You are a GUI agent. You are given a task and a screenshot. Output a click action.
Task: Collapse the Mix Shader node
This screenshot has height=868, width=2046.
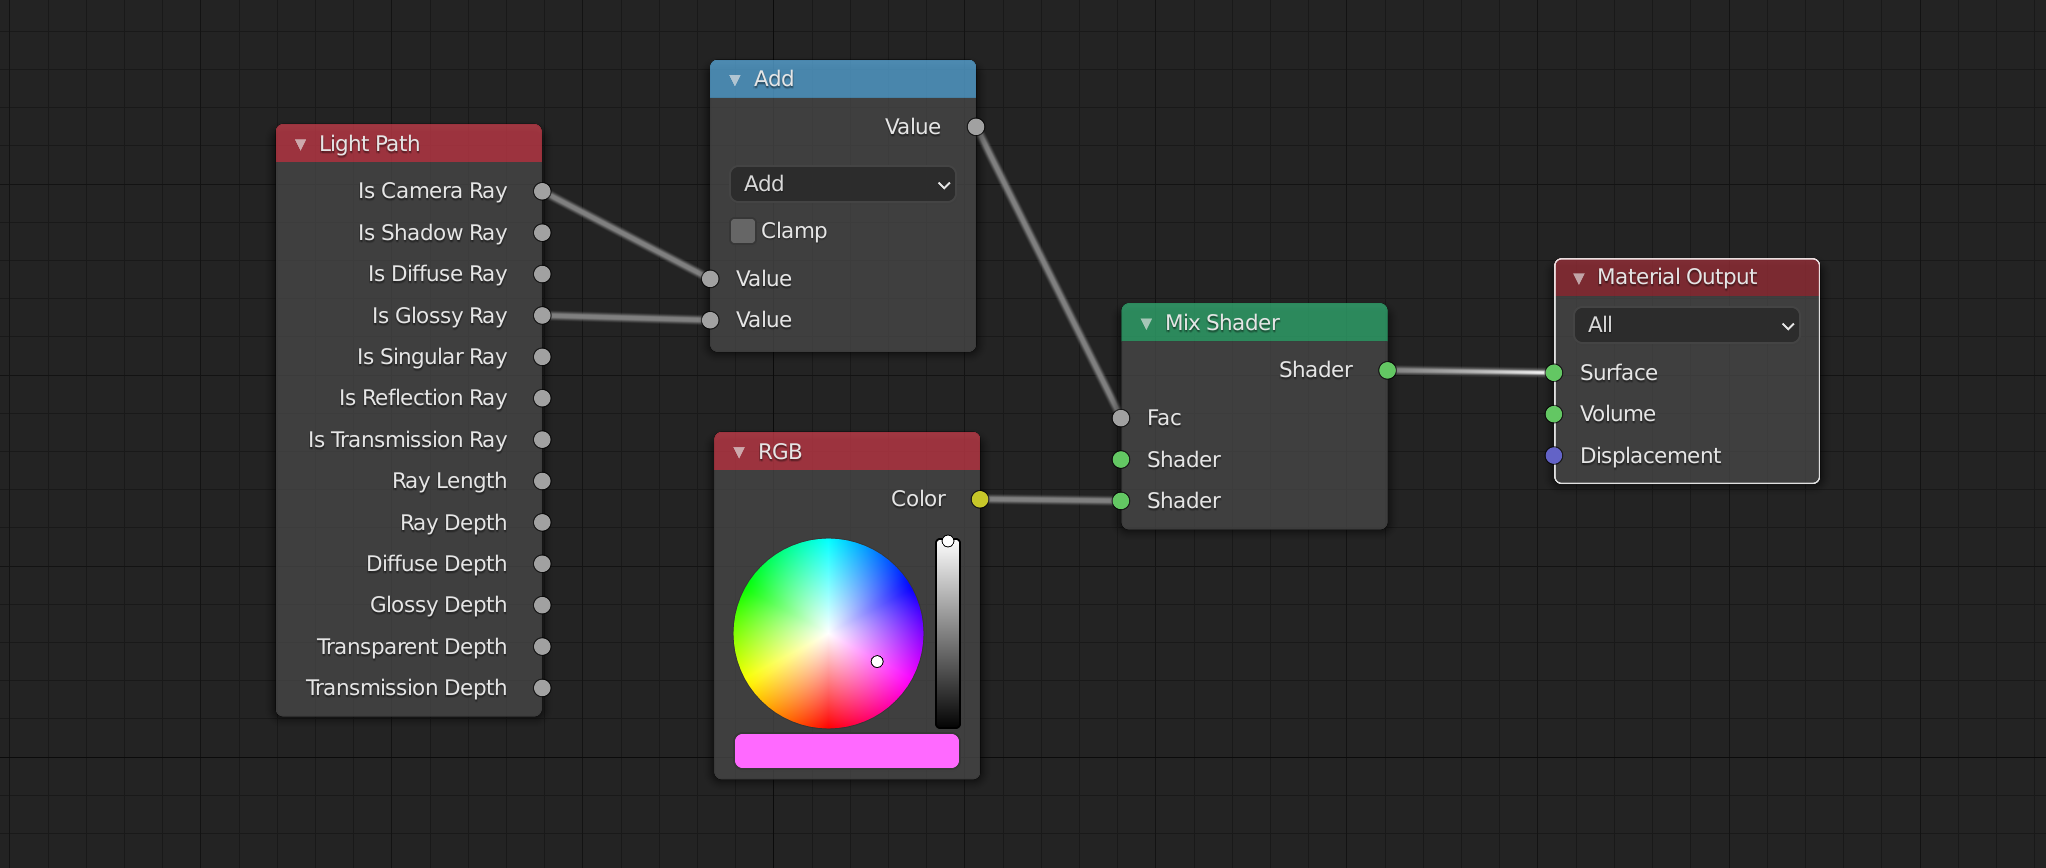pos(1146,323)
